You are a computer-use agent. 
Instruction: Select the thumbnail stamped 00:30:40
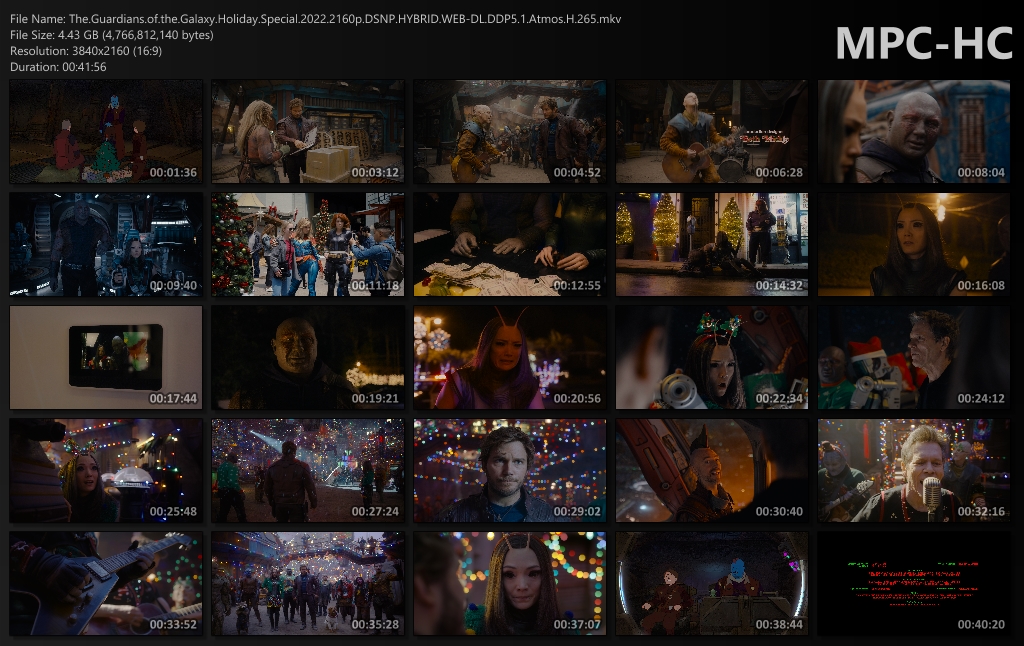(x=712, y=470)
